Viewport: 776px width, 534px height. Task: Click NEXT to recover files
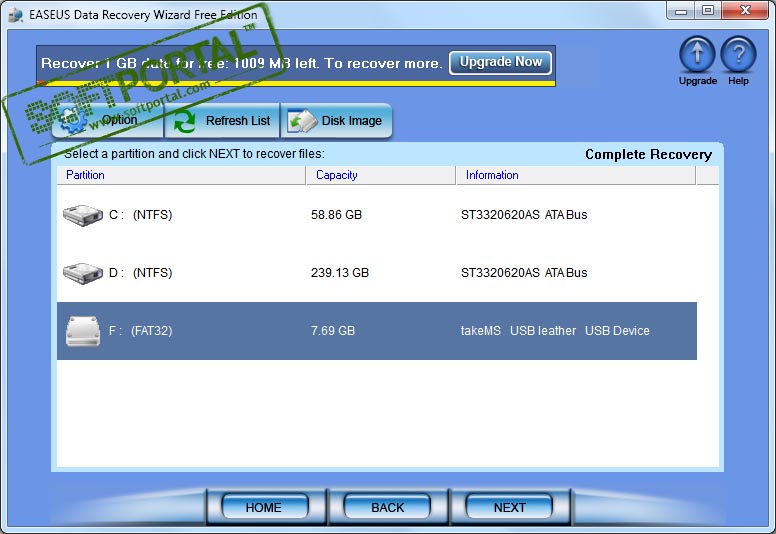[x=509, y=507]
